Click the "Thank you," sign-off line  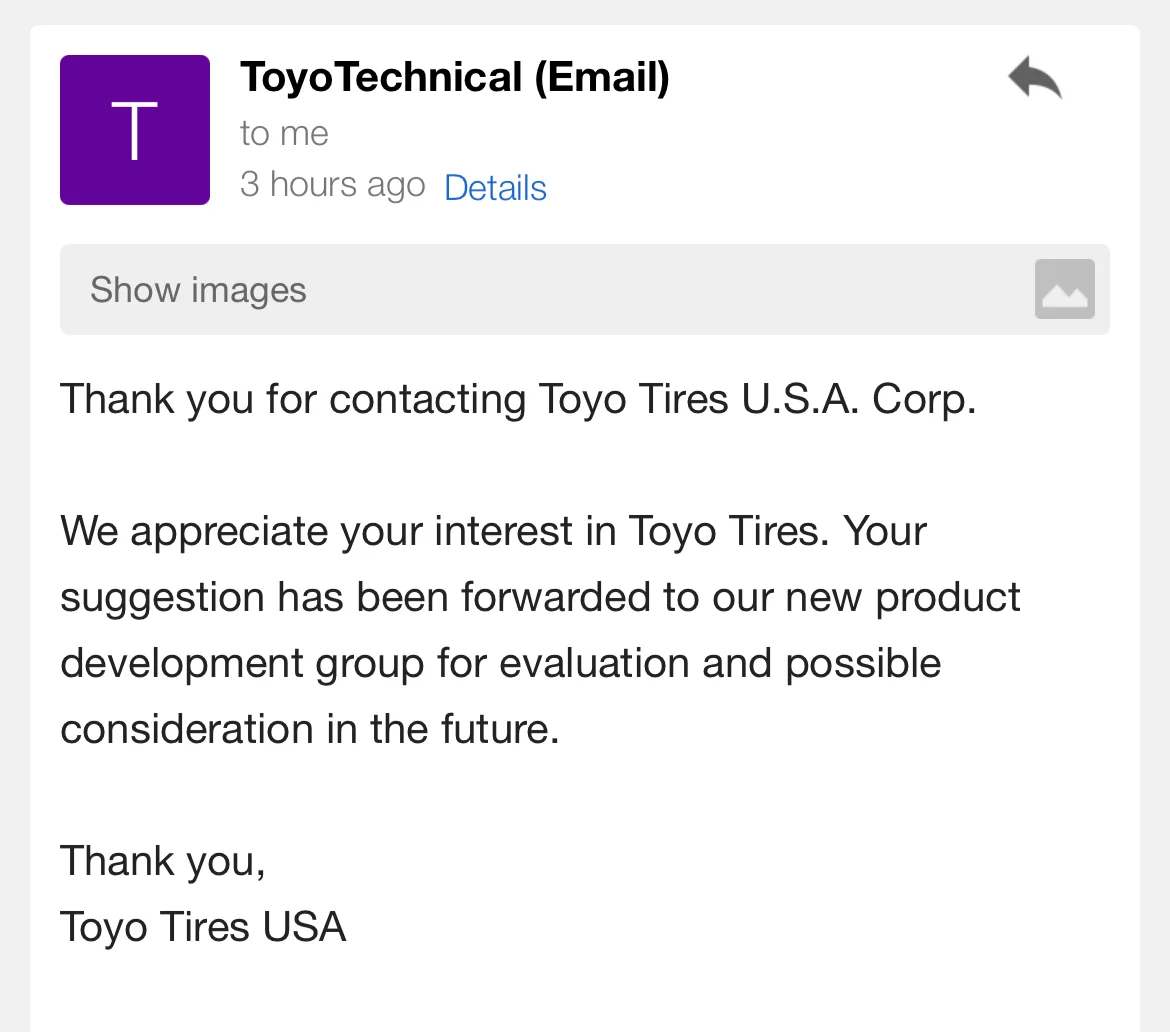(162, 861)
